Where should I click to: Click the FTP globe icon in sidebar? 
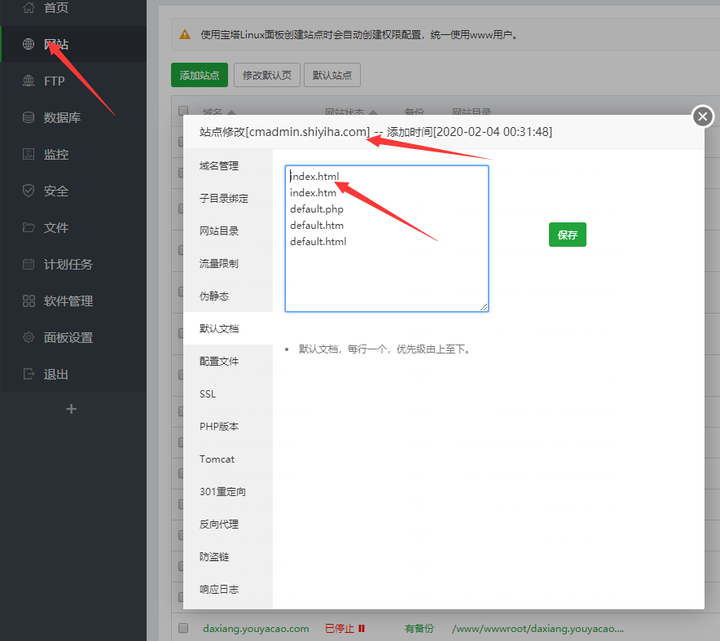click(28, 81)
